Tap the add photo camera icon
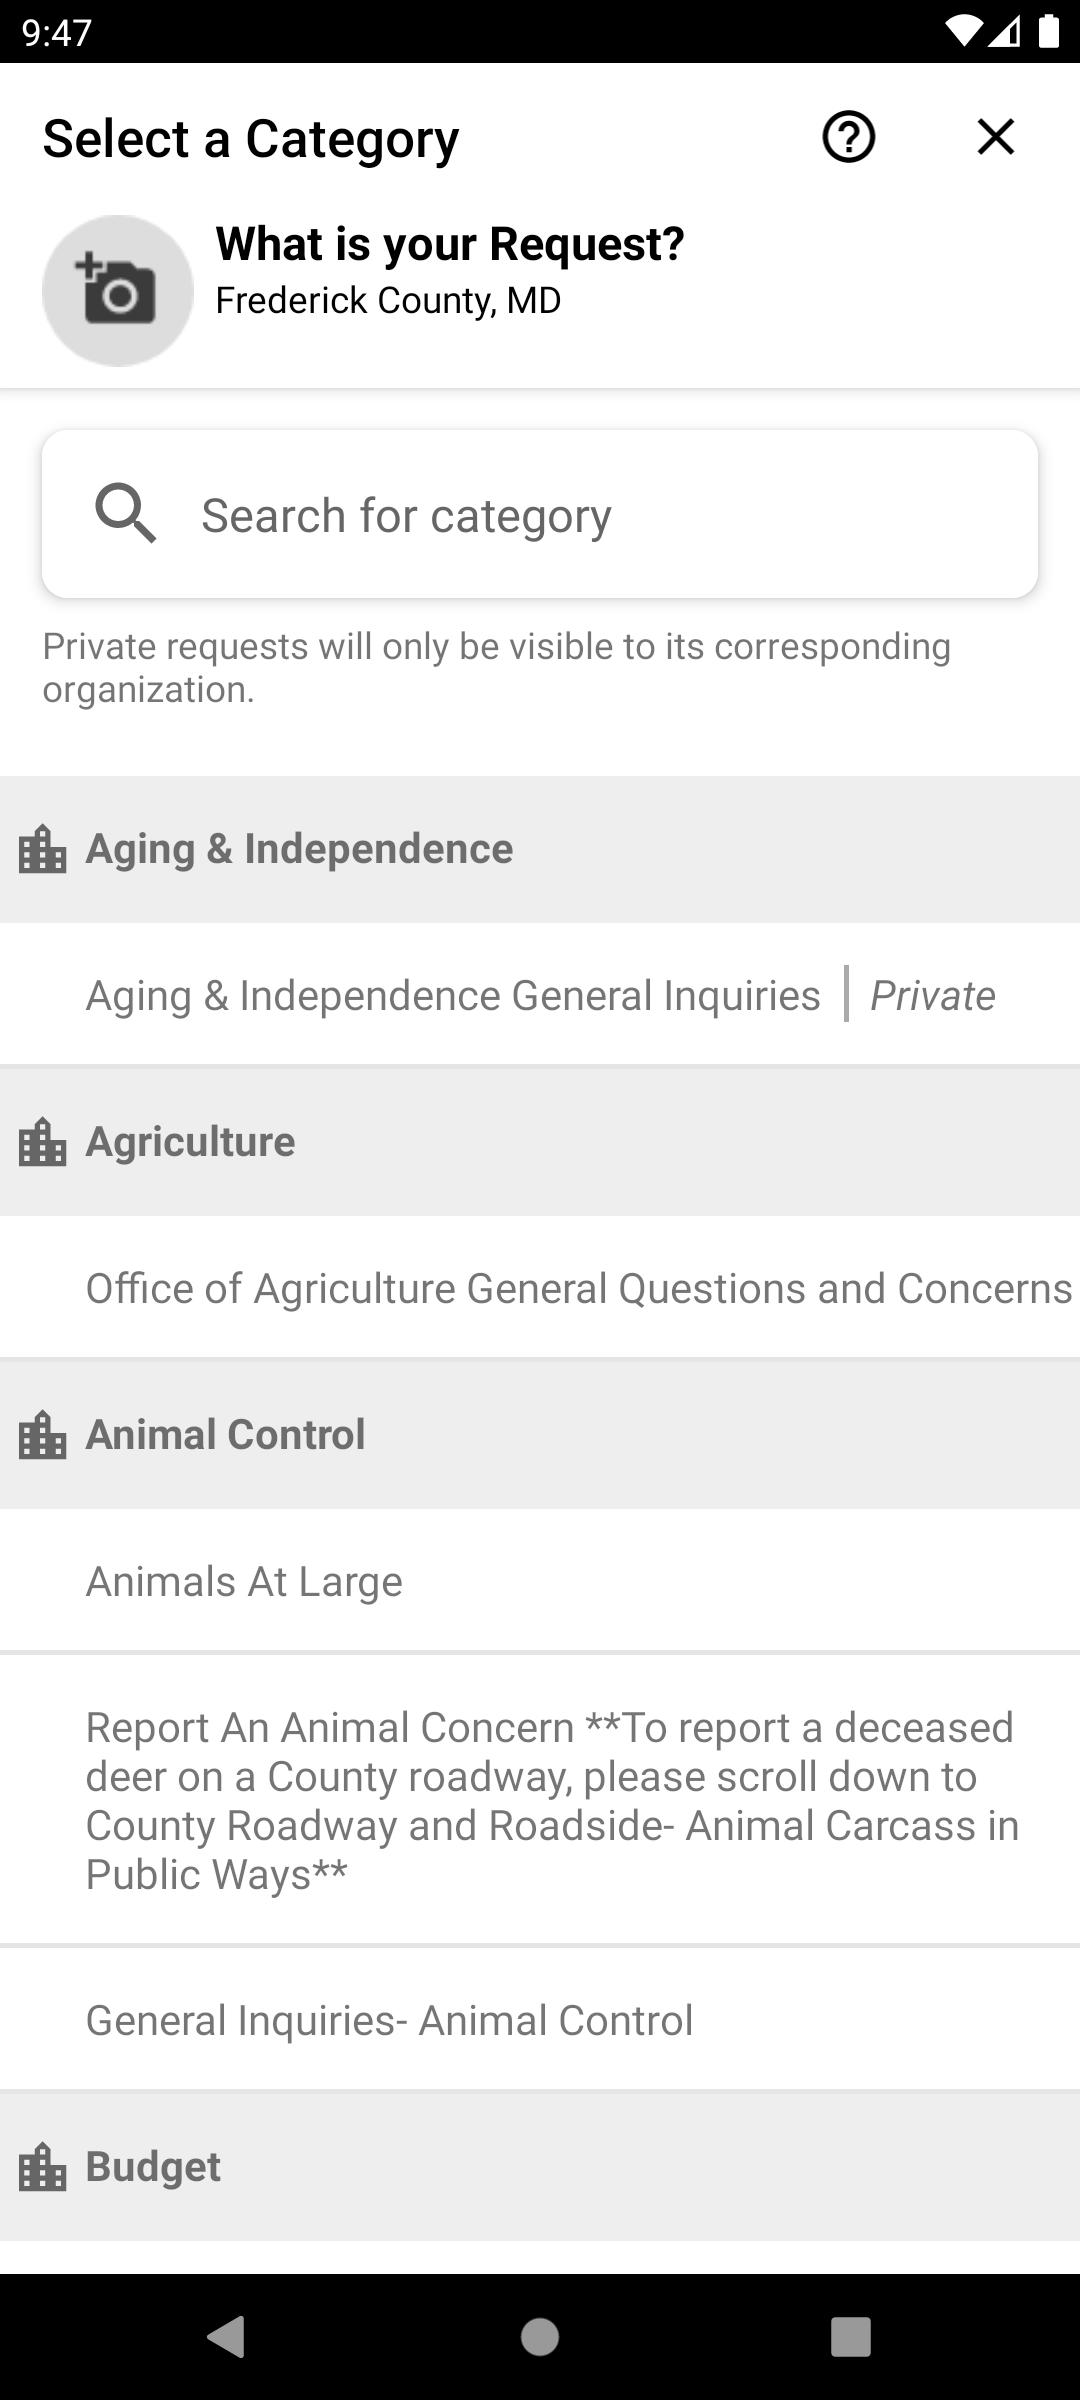The width and height of the screenshot is (1080, 2400). (x=118, y=291)
